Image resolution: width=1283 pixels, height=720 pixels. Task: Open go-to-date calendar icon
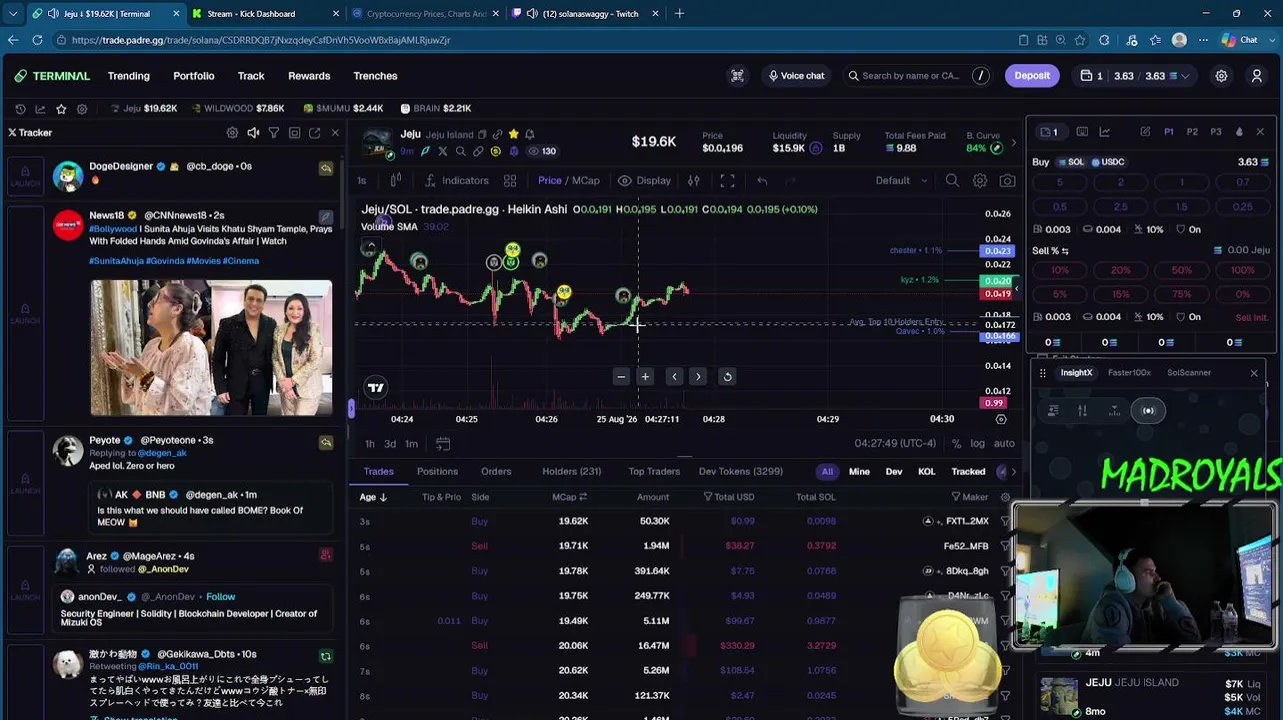[x=443, y=443]
